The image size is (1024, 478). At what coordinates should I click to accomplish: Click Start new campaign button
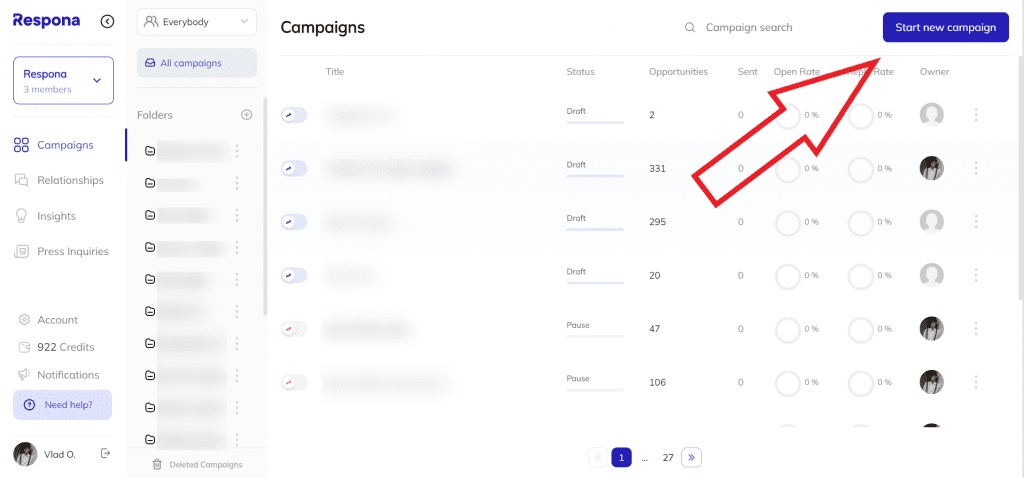click(946, 27)
